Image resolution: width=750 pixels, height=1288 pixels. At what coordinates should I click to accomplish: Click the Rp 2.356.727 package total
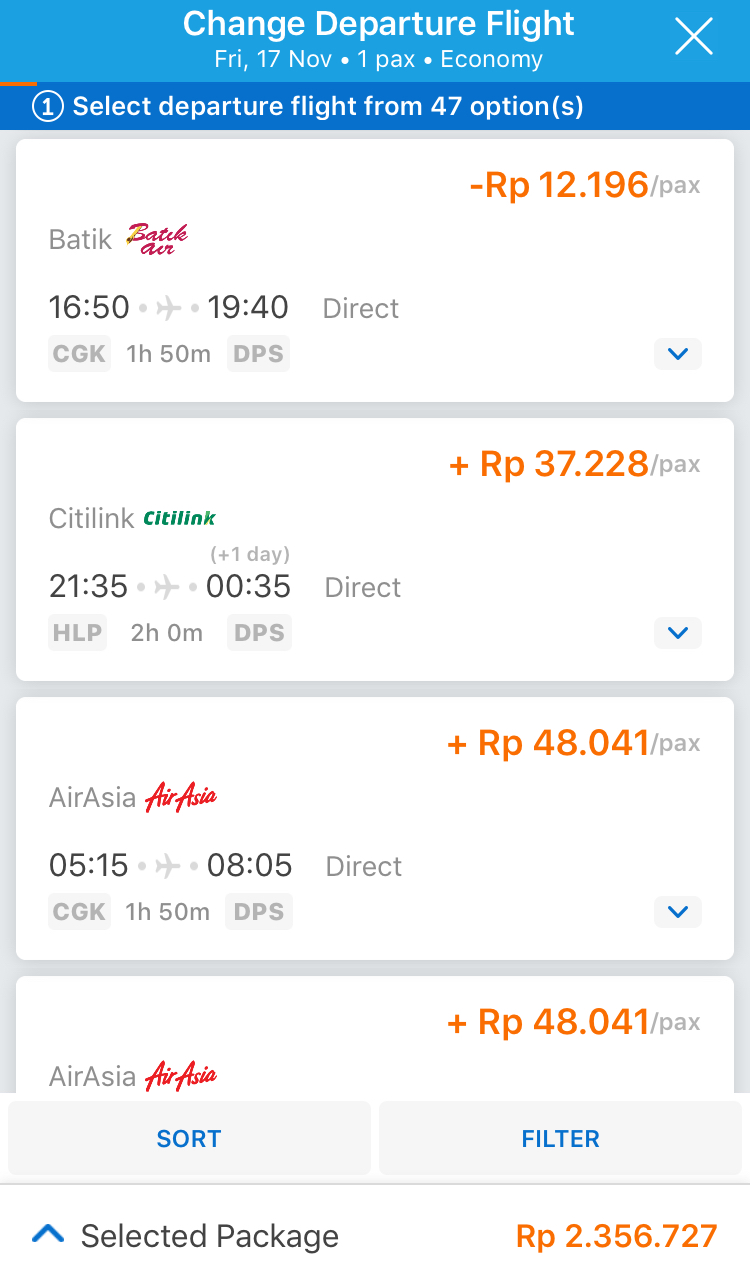[x=616, y=1236]
